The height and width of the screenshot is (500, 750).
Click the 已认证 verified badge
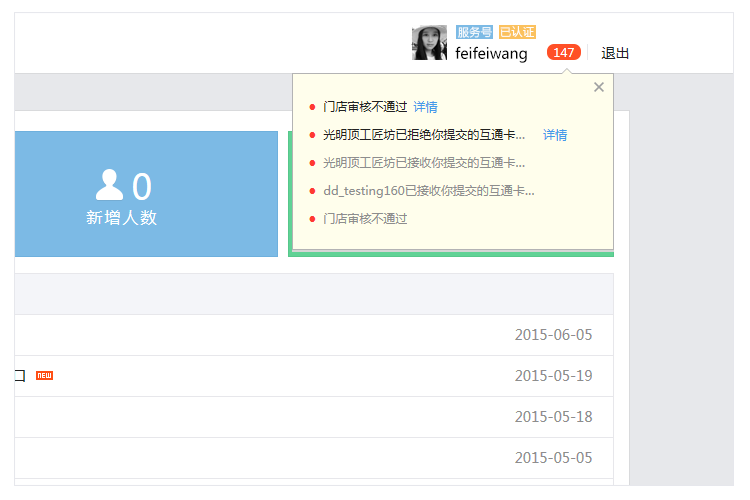(517, 32)
